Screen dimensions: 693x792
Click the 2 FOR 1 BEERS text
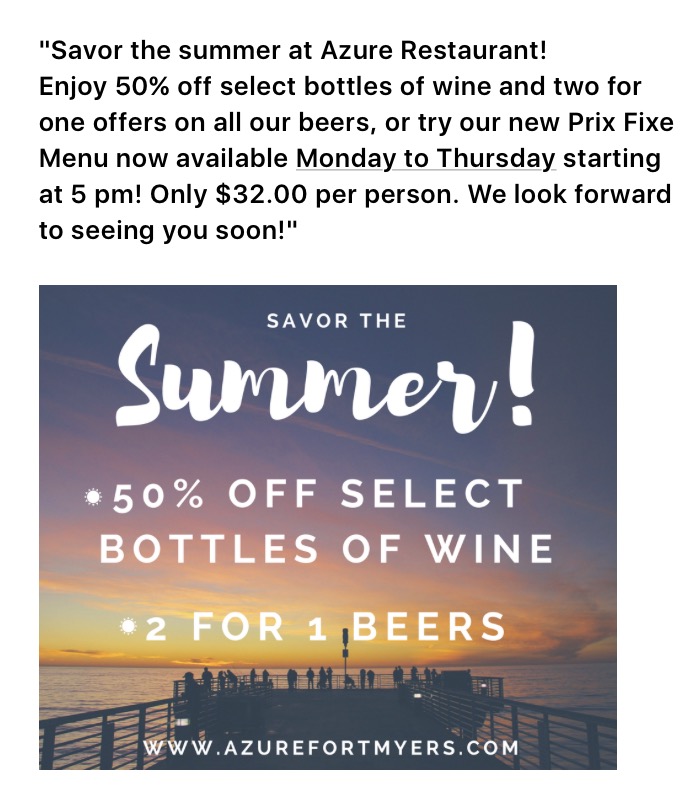click(x=325, y=627)
